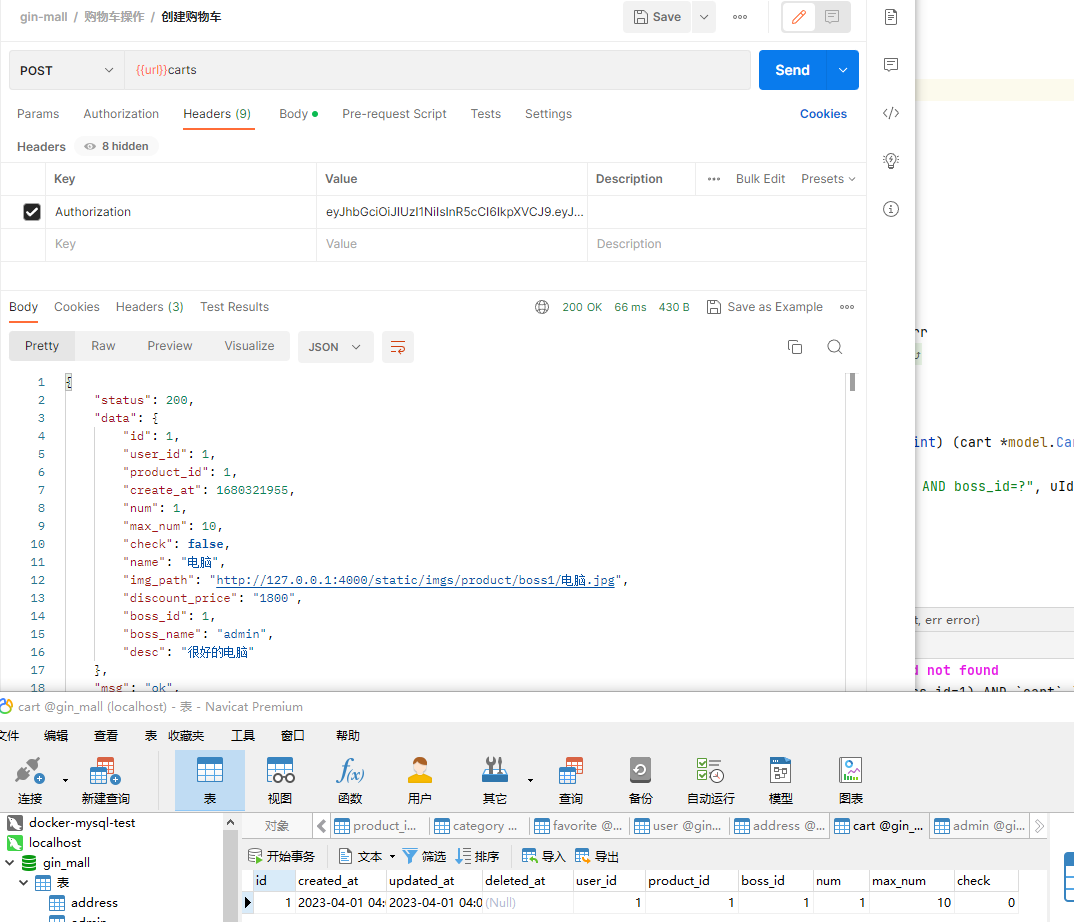The height and width of the screenshot is (922, 1074).
Task: Open 用户 users toolbar icon in Navicat
Action: [x=419, y=780]
